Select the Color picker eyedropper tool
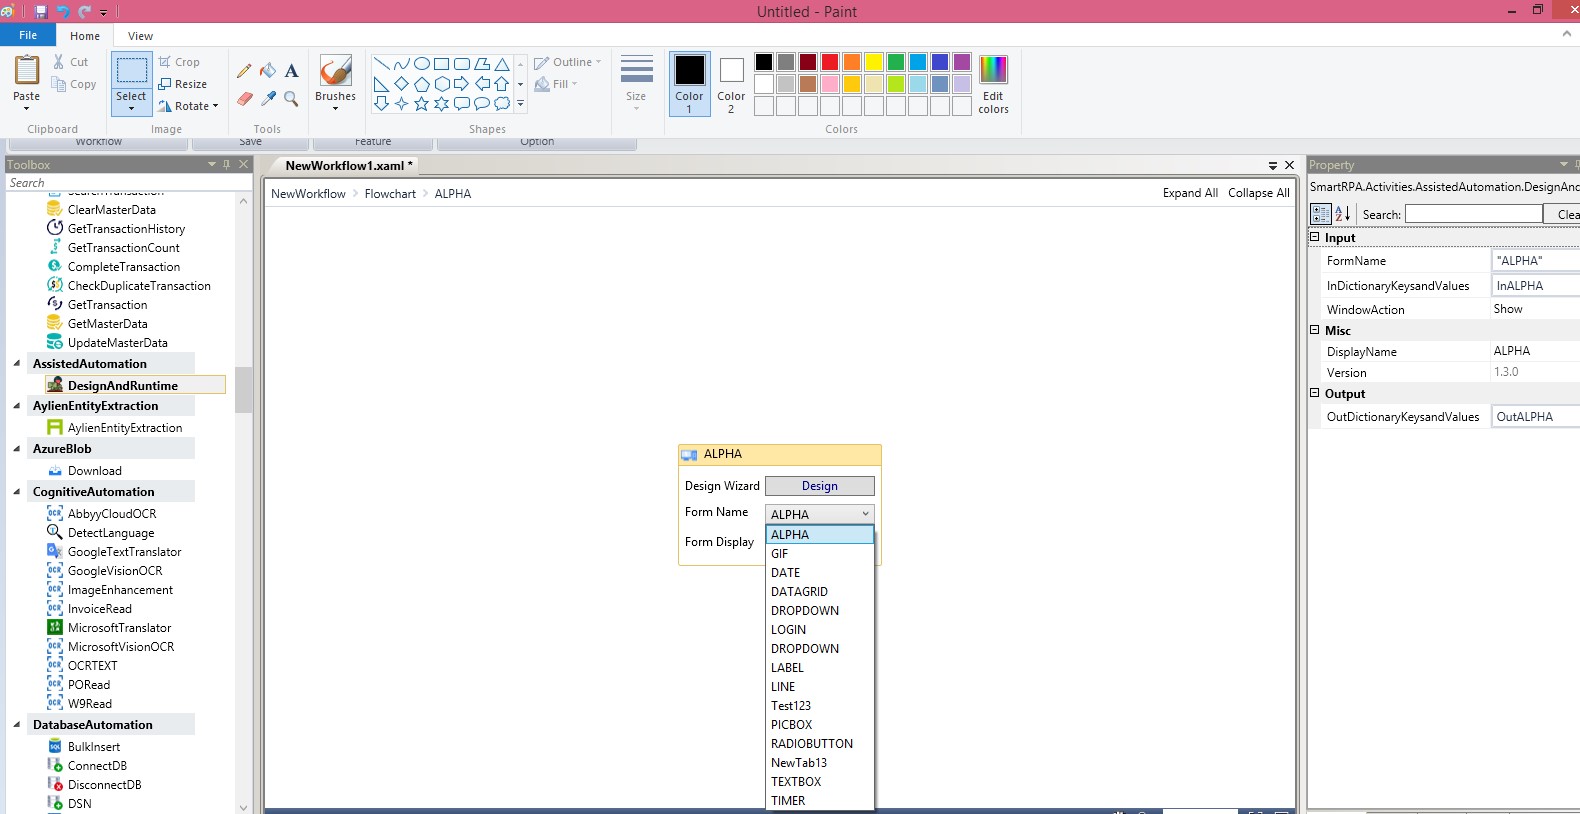 coord(268,98)
